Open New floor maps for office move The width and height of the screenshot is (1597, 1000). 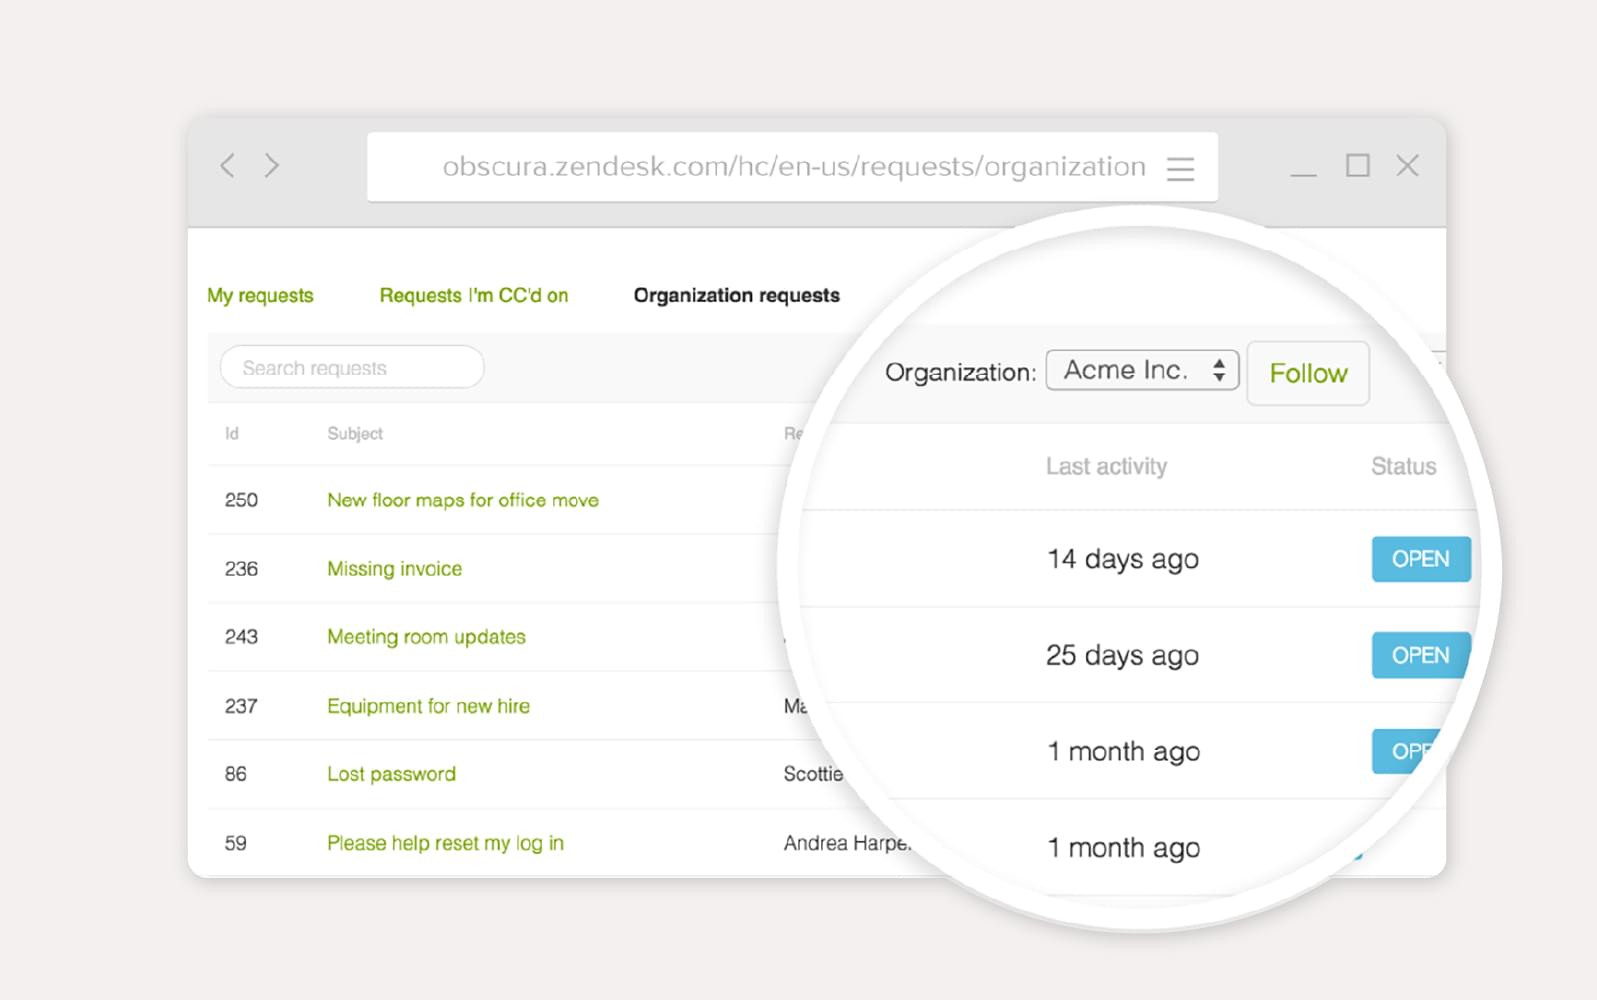tap(462, 500)
